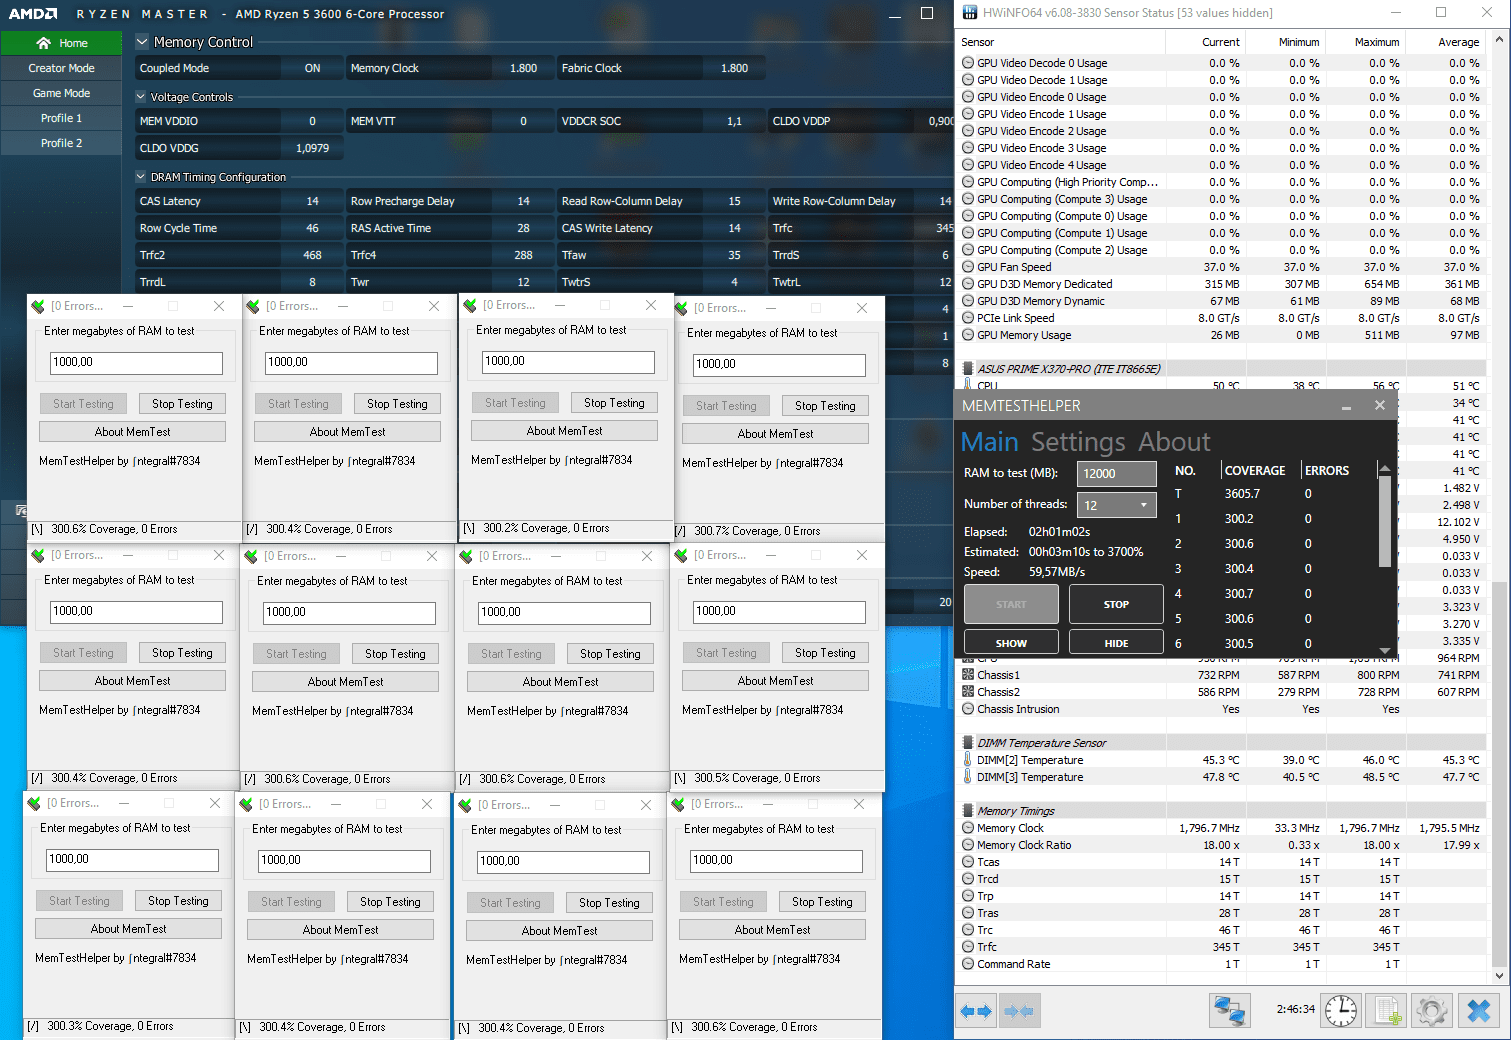Click the chip icon of ASUS PRIME X370-PRO group
The width and height of the screenshot is (1511, 1040).
coord(968,369)
